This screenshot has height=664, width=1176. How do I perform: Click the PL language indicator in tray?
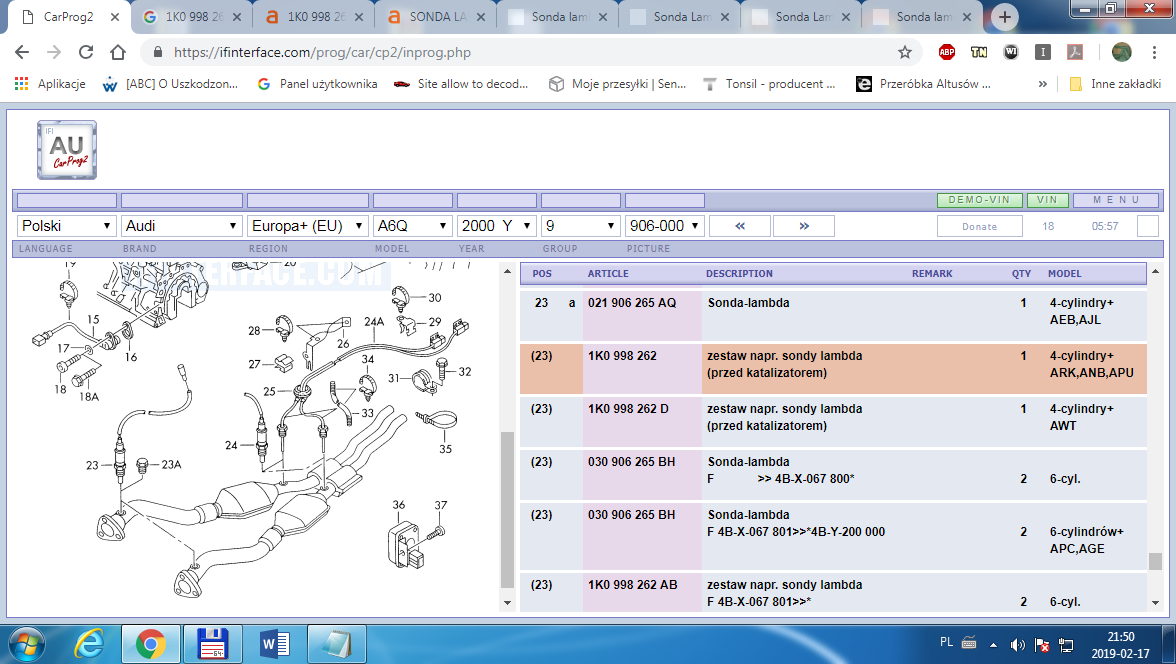946,642
